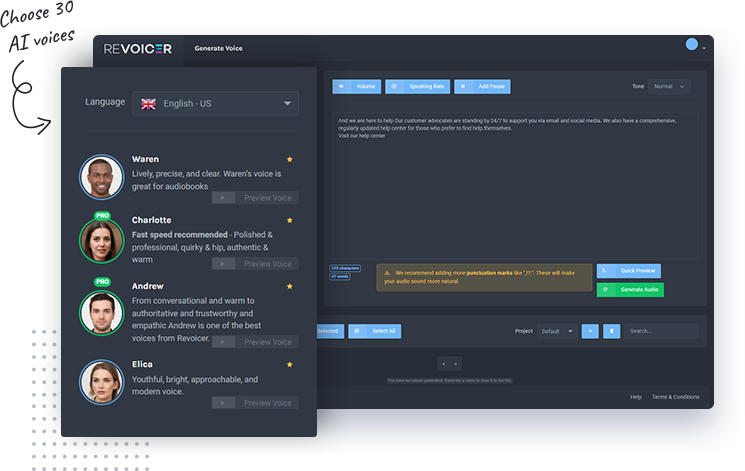This screenshot has width=745, height=471.
Task: Toggle the favorite star for Waren
Action: pyautogui.click(x=290, y=159)
